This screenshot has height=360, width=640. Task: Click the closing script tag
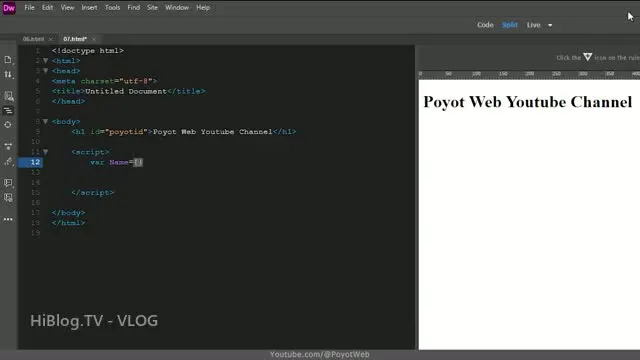pyautogui.click(x=93, y=193)
